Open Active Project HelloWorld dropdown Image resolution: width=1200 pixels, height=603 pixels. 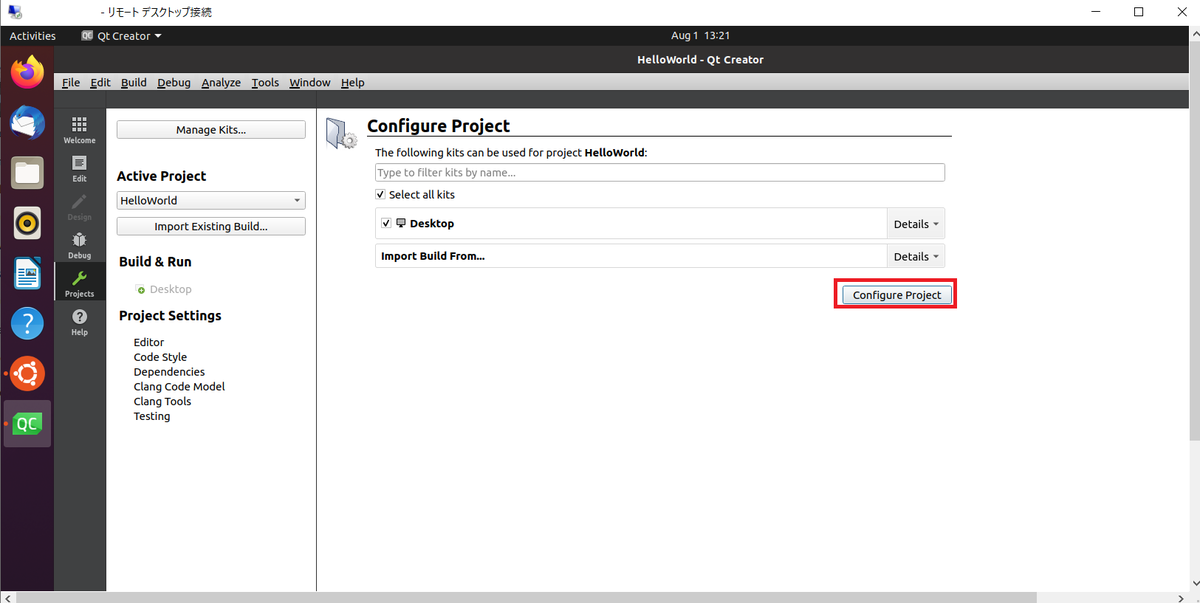(211, 200)
